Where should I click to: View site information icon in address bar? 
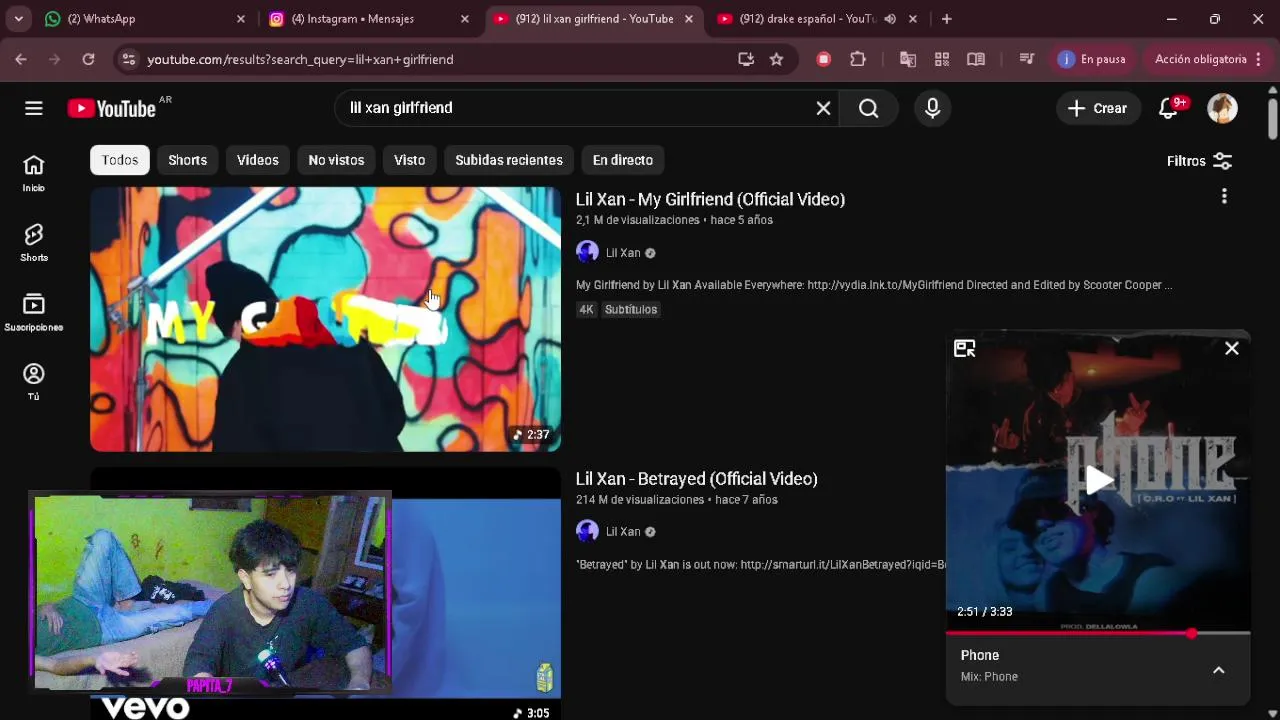tap(128, 59)
